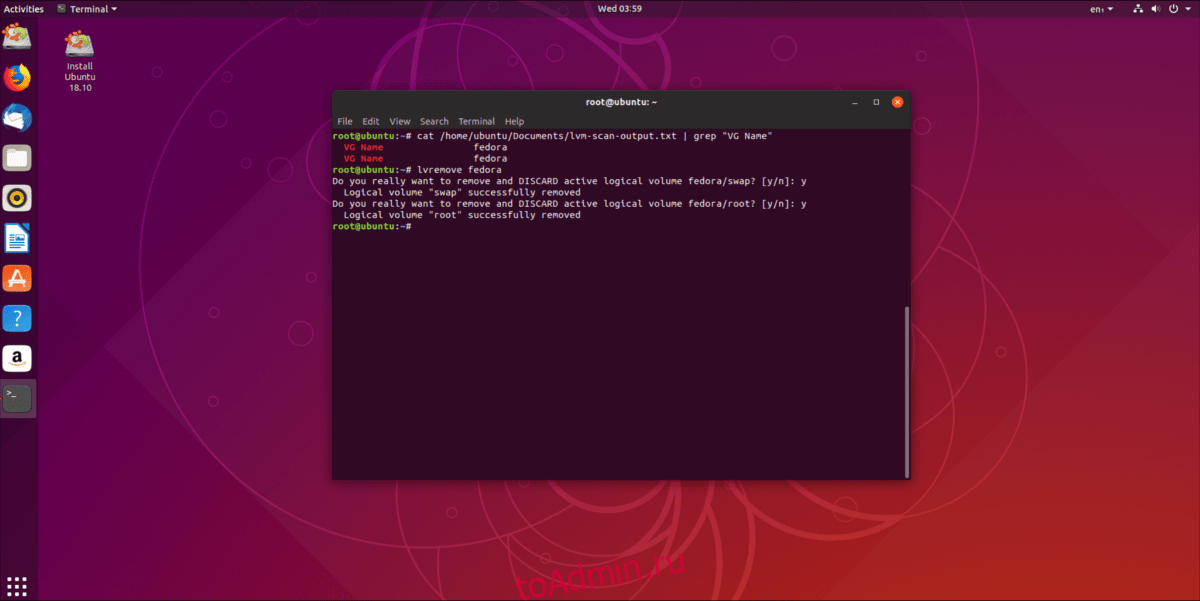The width and height of the screenshot is (1200, 601).
Task: Click the Amazon dock icon
Action: [17, 358]
